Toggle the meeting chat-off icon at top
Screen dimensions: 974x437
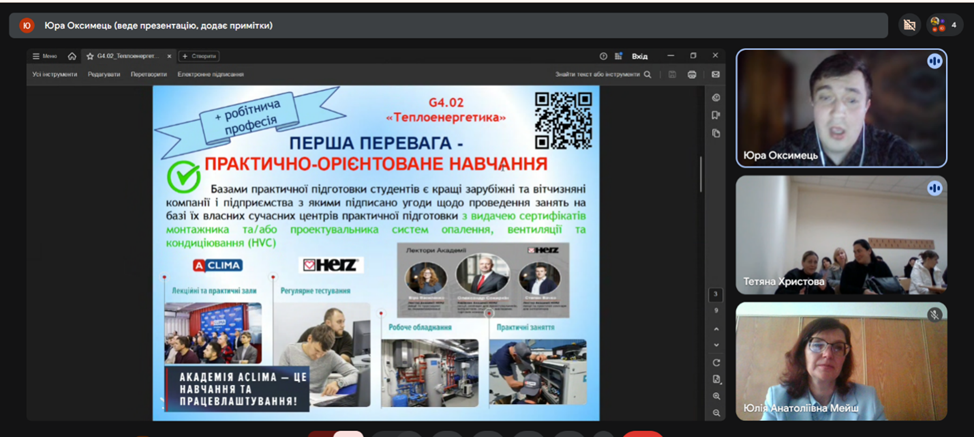pyautogui.click(x=909, y=25)
